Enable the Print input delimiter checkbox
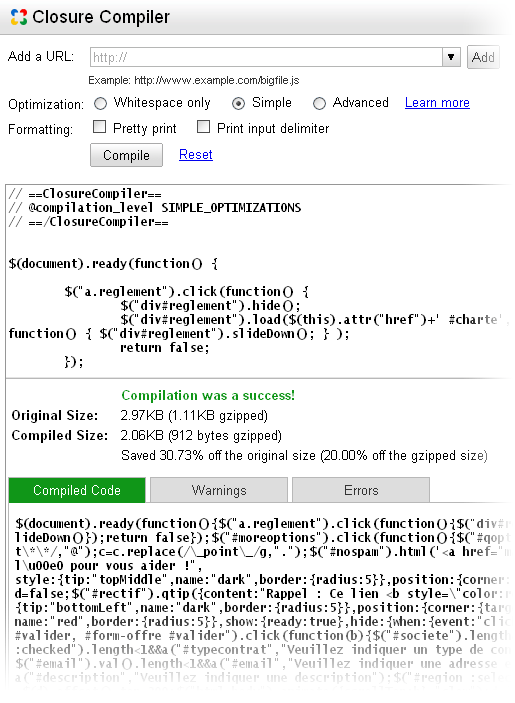 click(203, 127)
